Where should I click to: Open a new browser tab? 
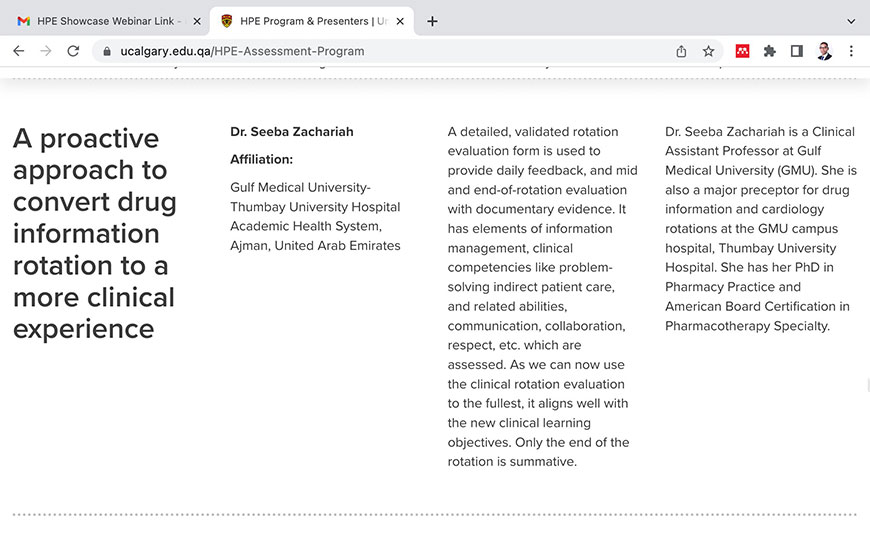[432, 21]
